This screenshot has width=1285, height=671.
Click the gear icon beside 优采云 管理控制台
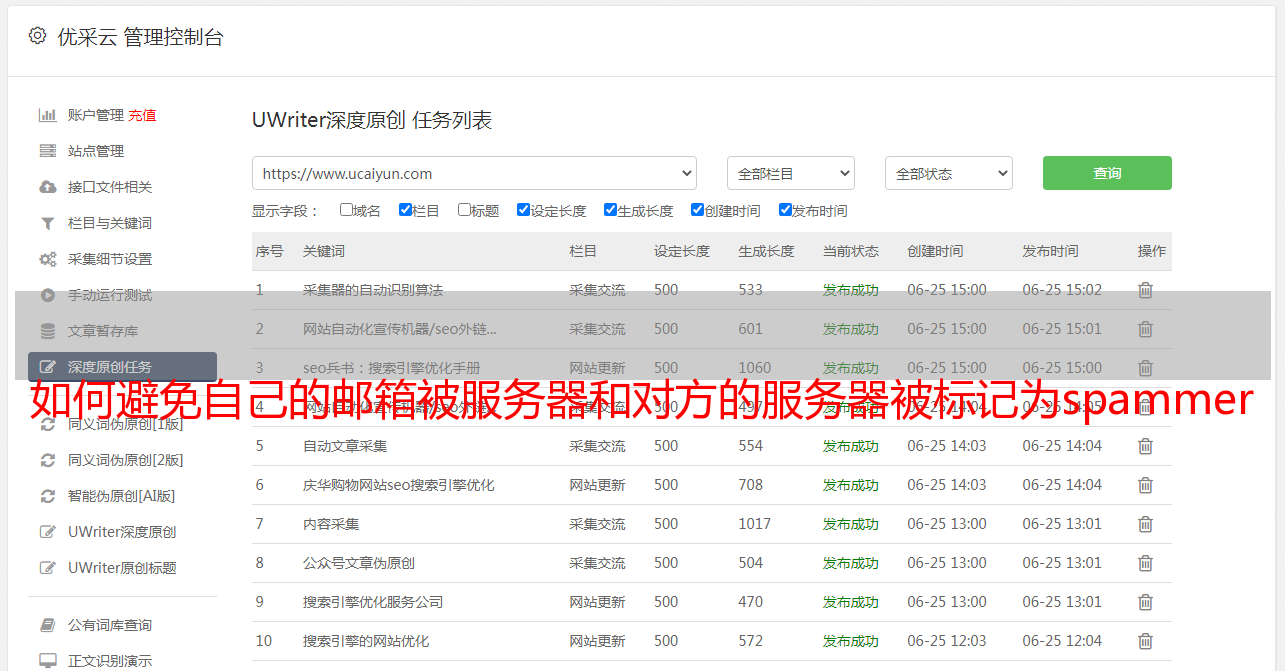pos(37,36)
